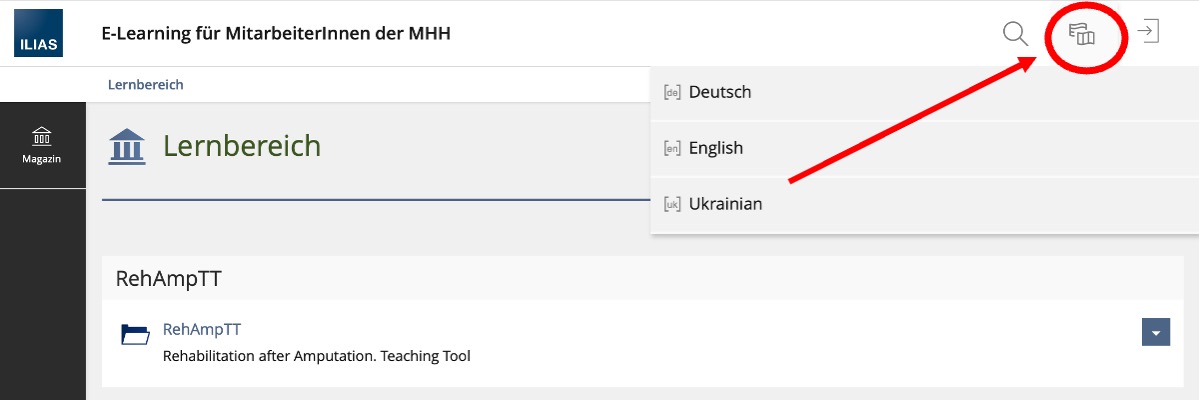Click the login arrow icon

tap(1148, 31)
